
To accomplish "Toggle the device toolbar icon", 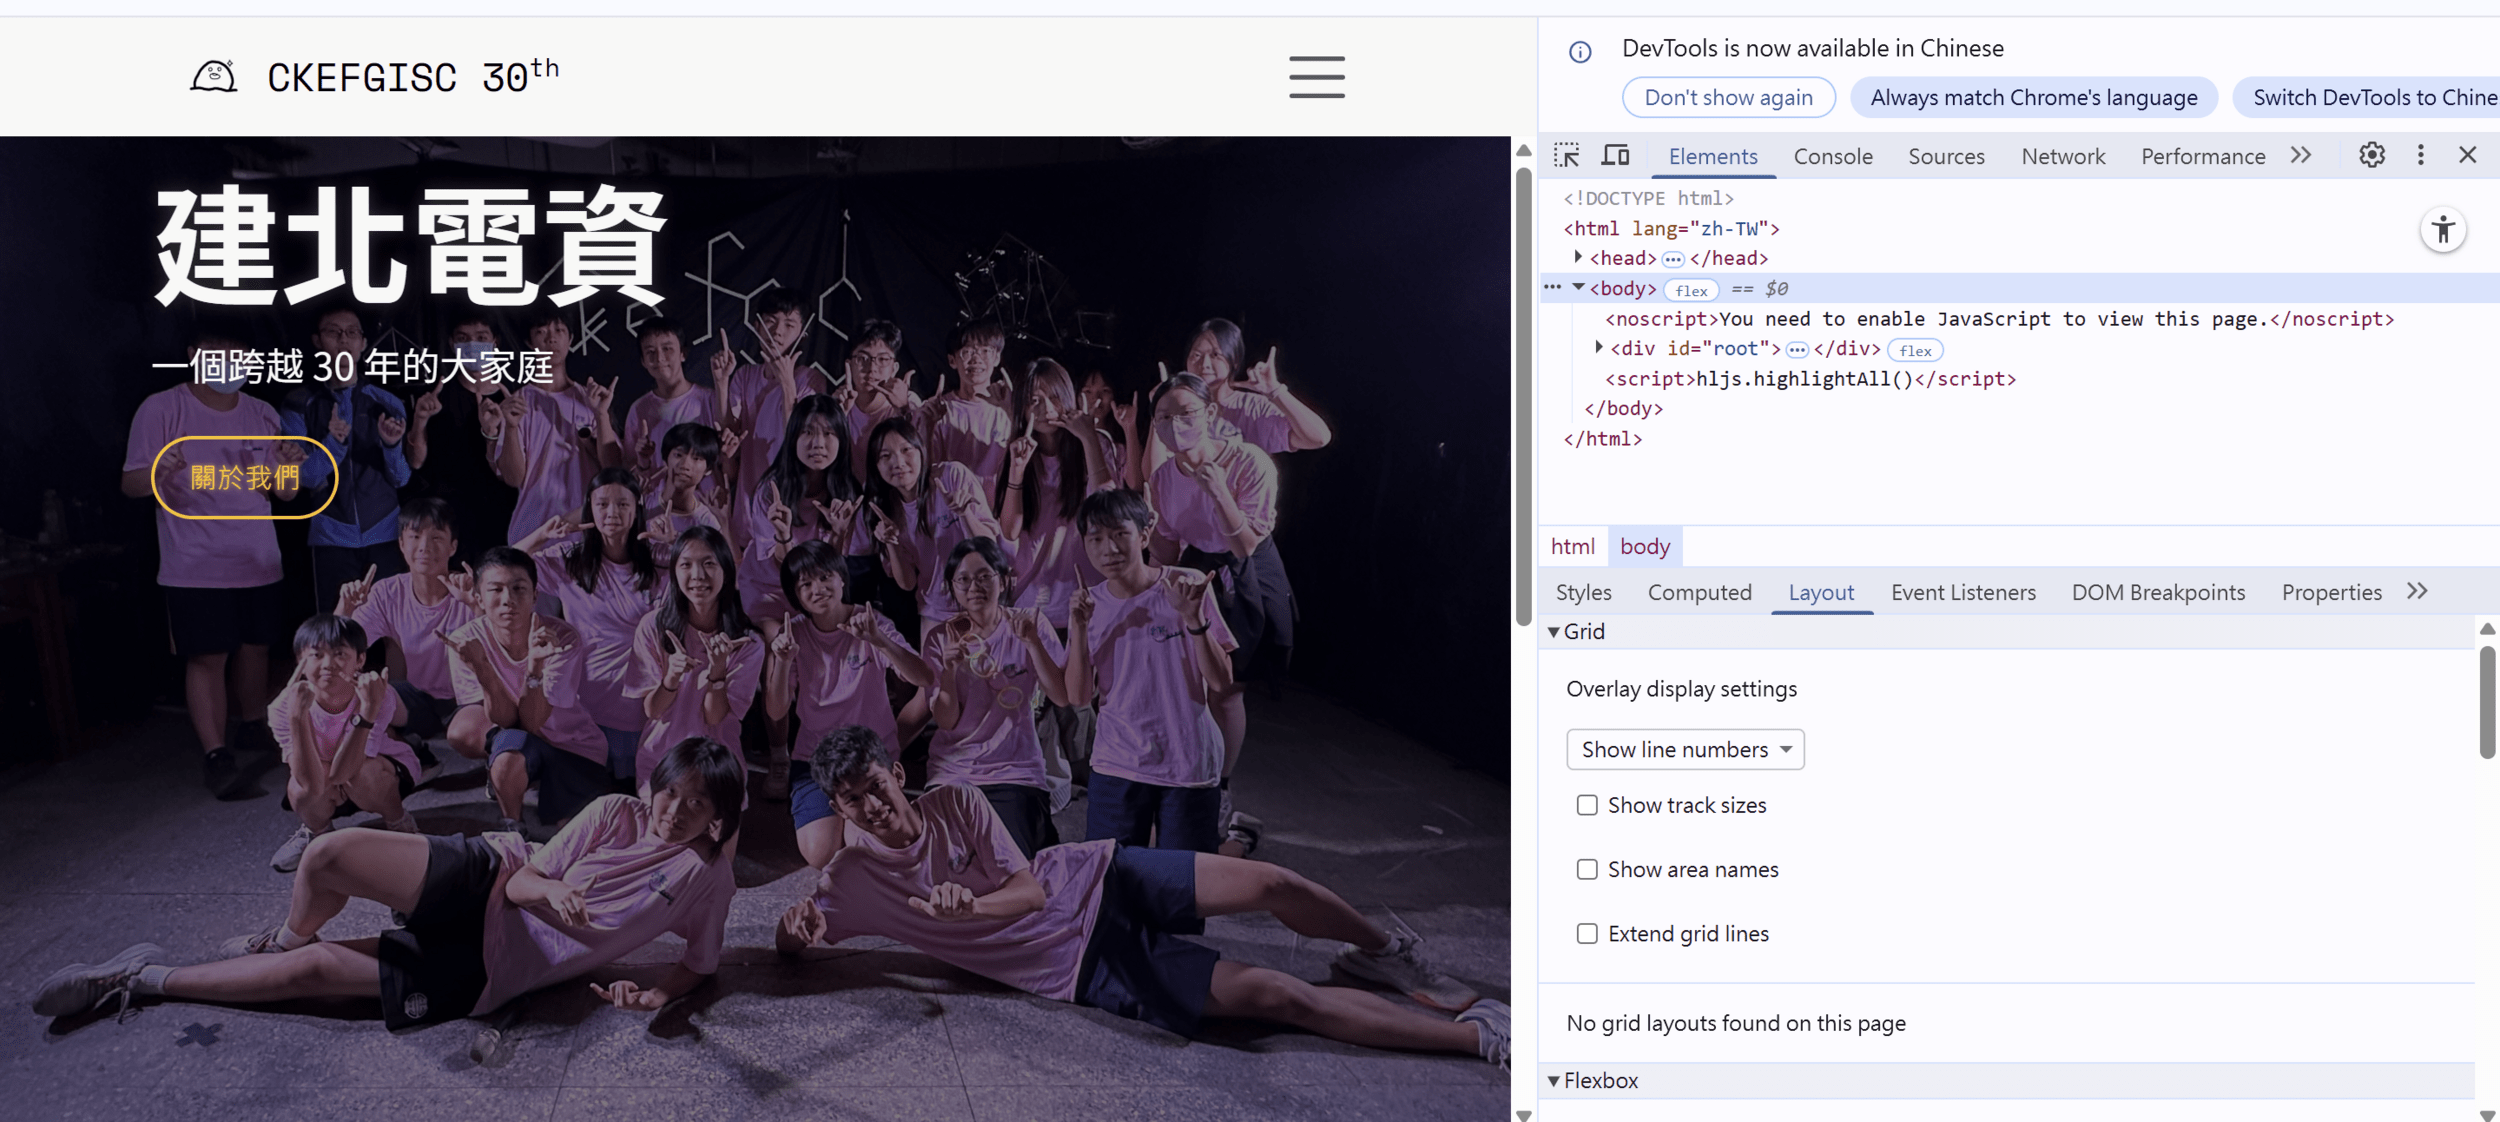I will click(1615, 155).
